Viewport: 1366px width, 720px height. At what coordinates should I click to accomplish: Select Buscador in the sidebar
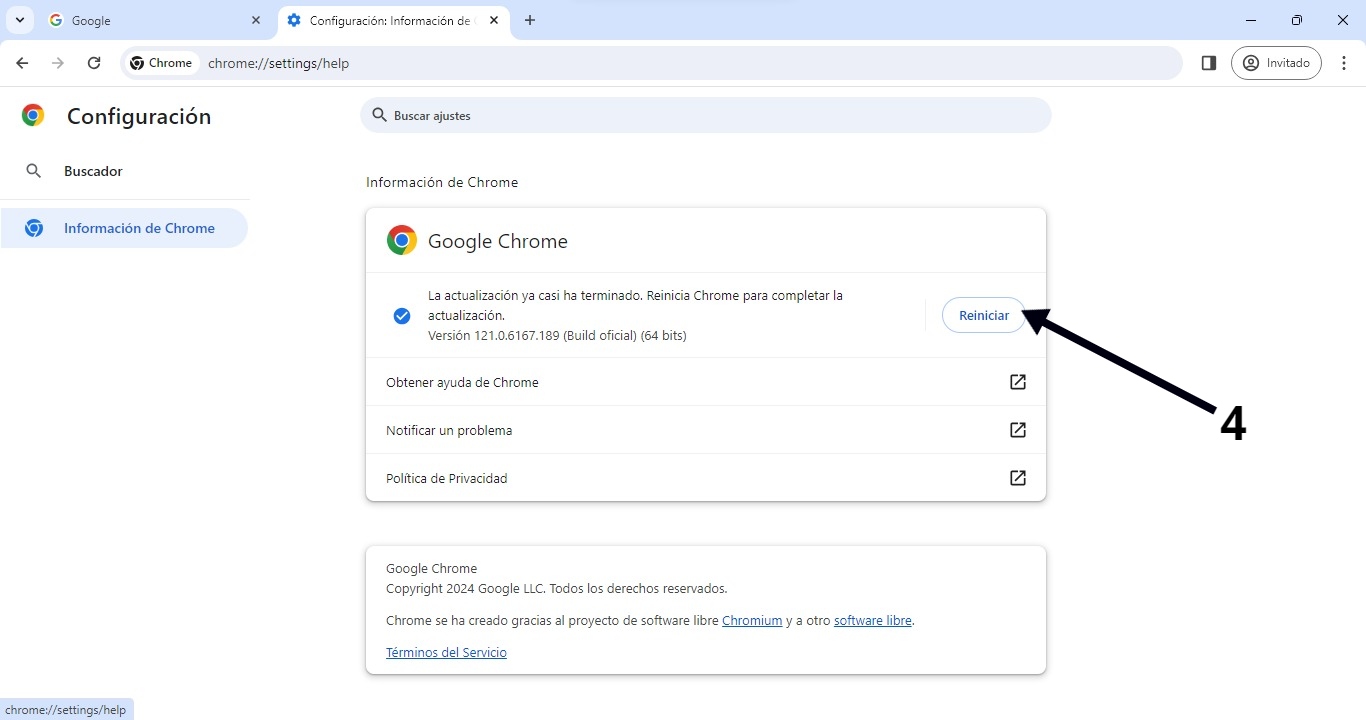(x=124, y=171)
